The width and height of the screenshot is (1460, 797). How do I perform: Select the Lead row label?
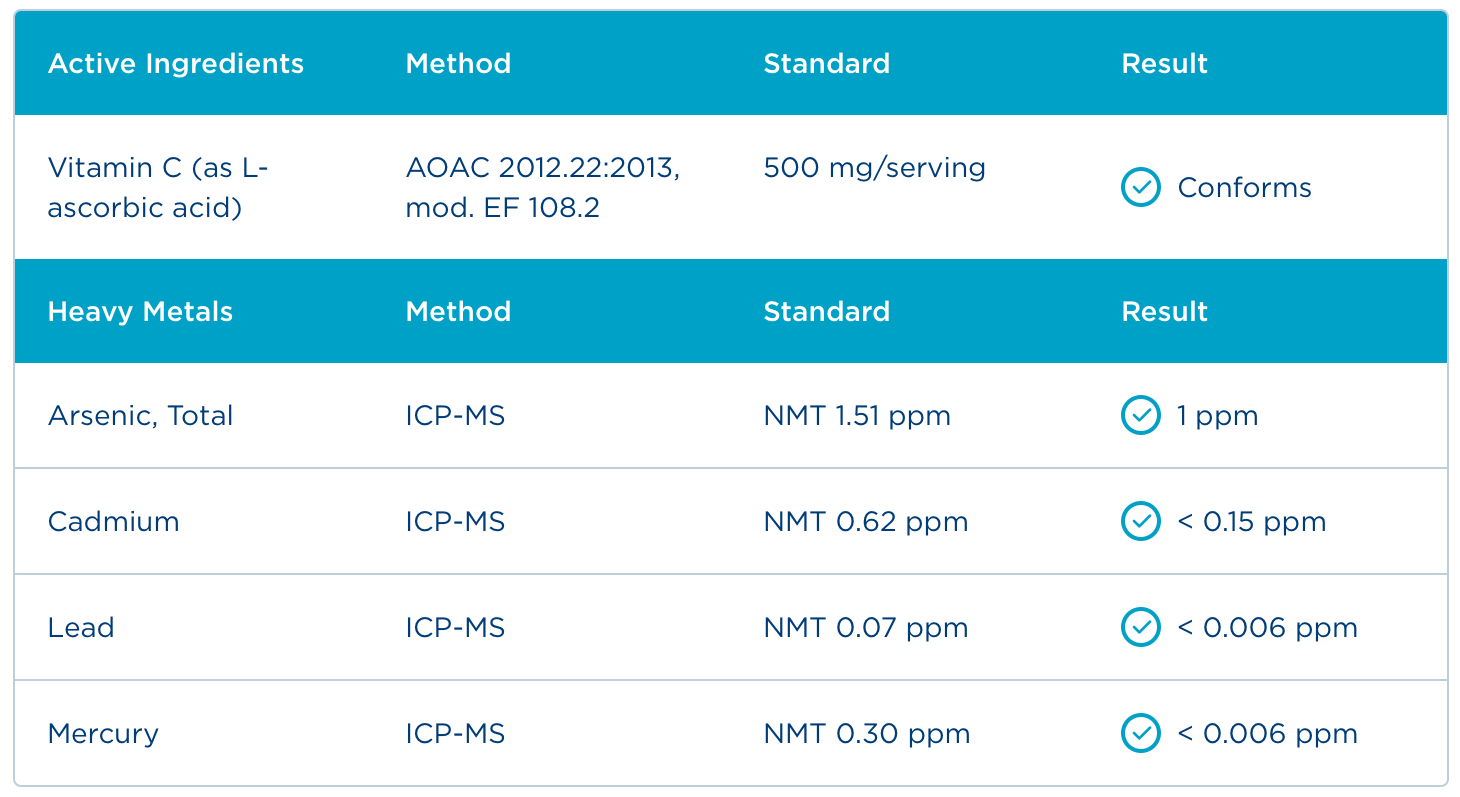pos(81,628)
